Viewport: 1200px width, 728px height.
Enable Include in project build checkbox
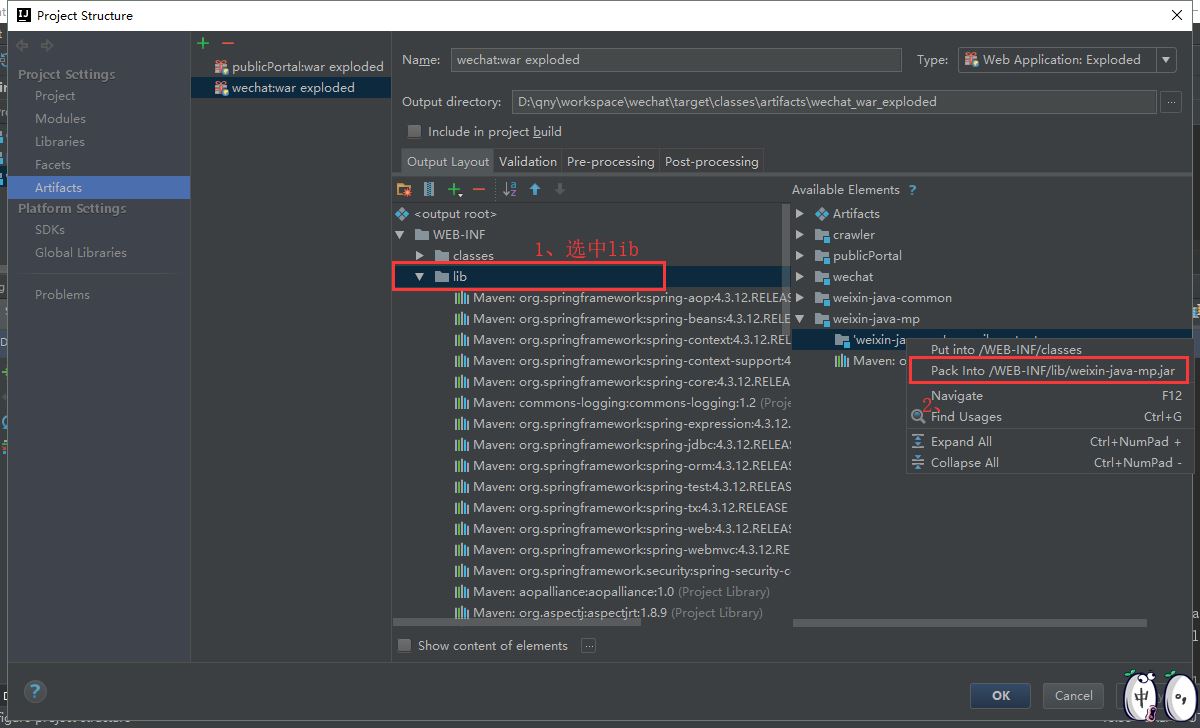click(414, 132)
